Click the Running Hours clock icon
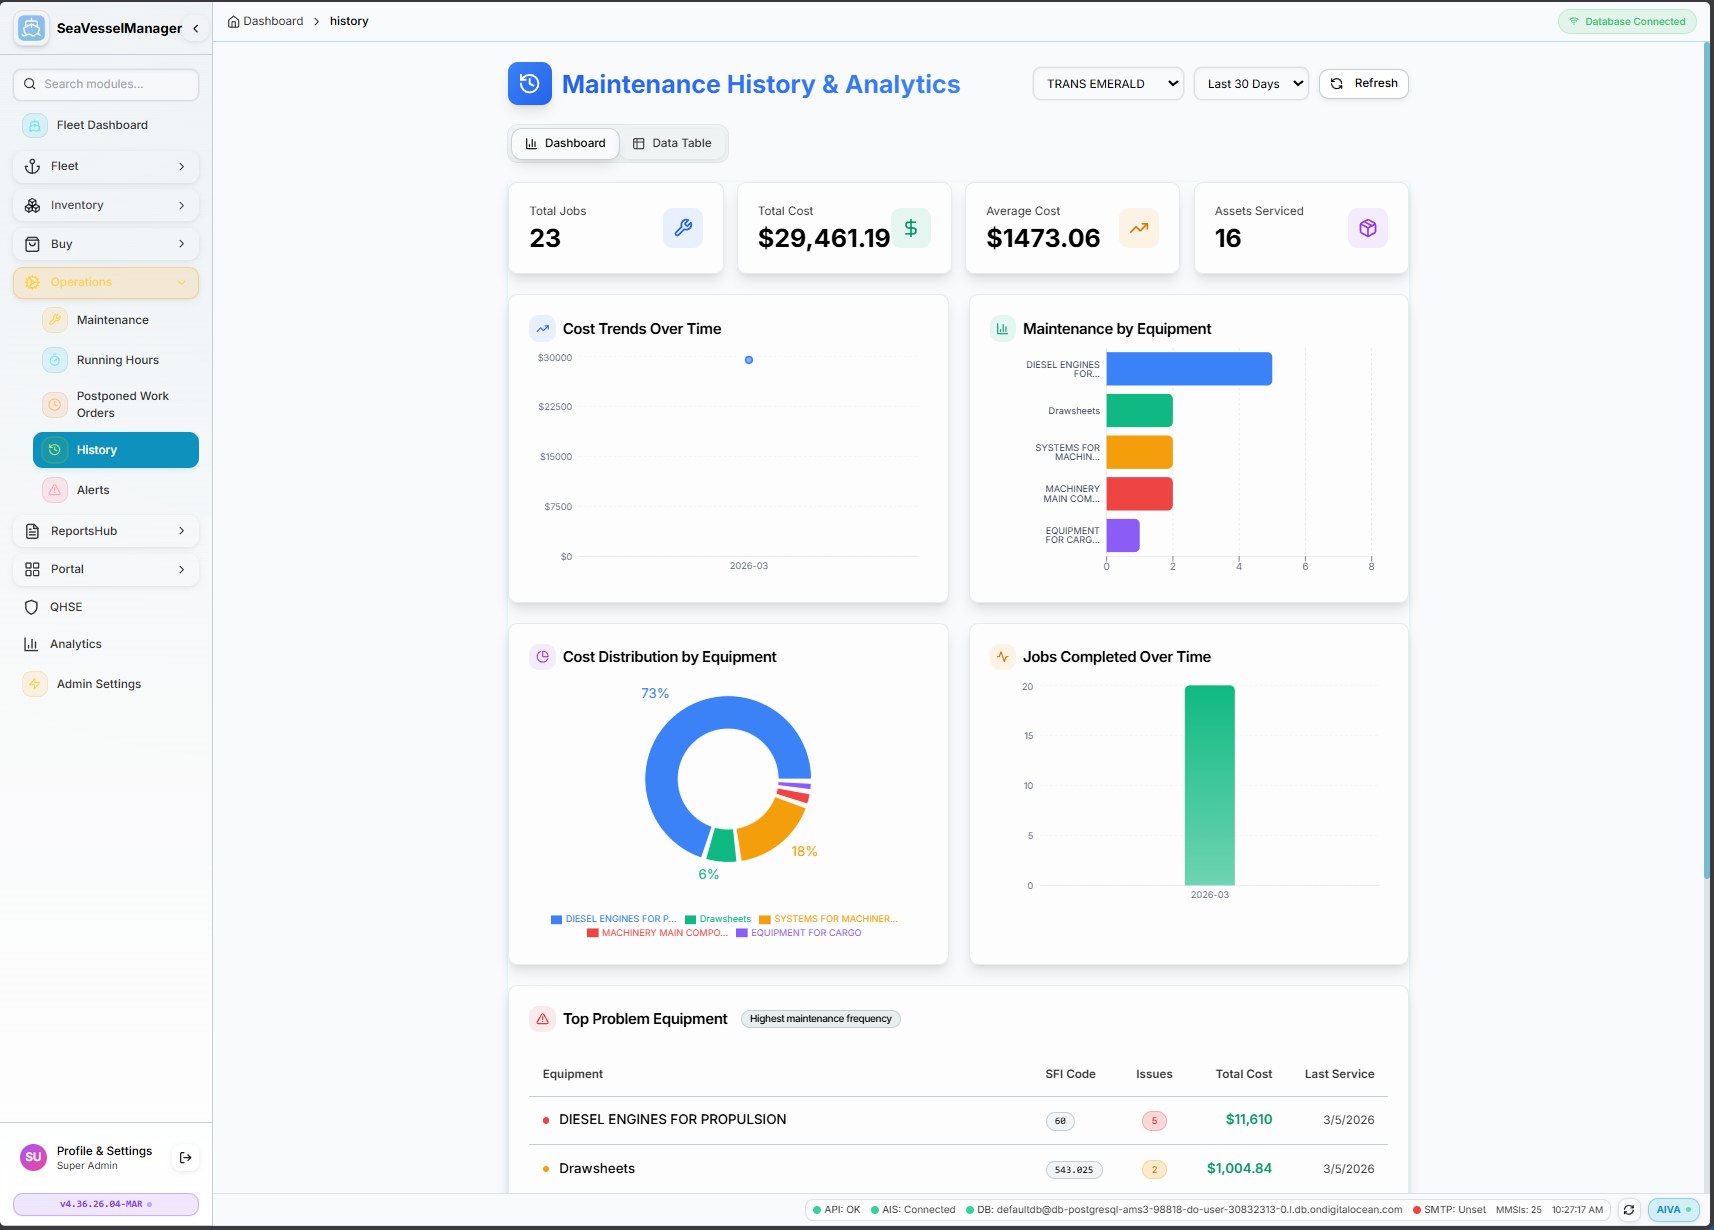This screenshot has width=1714, height=1230. click(54, 359)
